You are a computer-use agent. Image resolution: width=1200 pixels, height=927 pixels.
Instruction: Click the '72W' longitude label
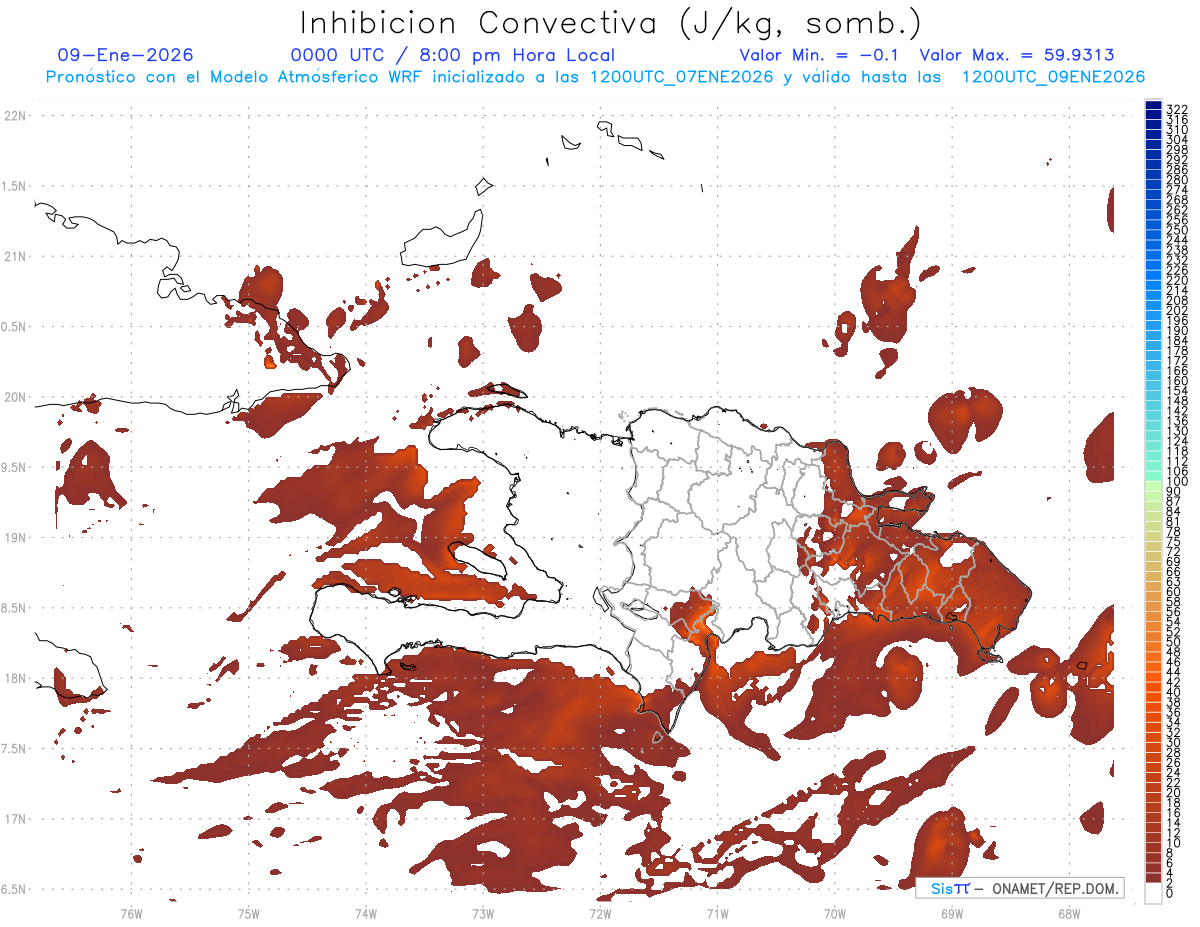600,913
